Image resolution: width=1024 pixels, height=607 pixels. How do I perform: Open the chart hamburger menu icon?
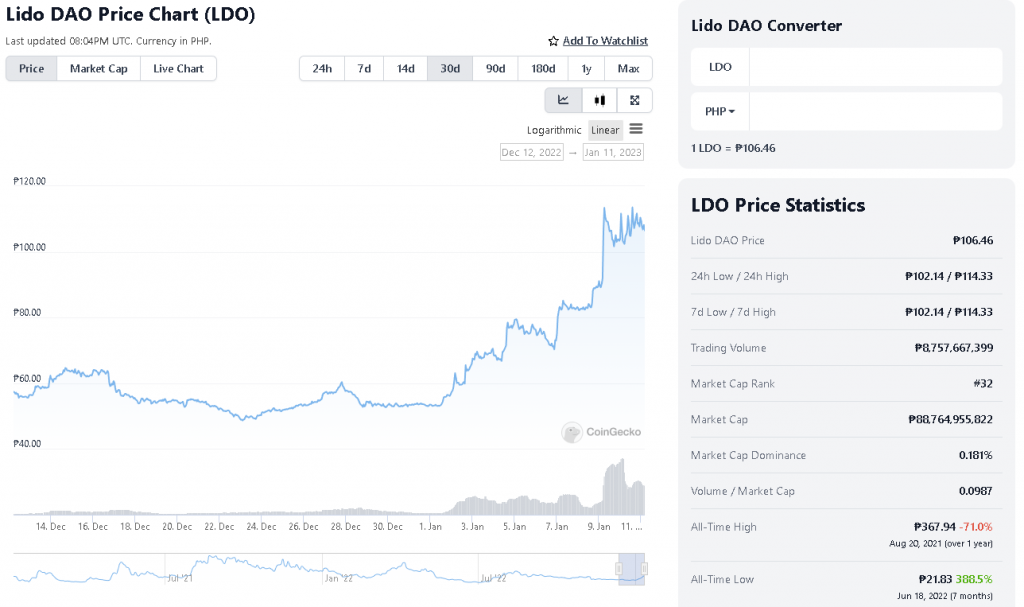(x=636, y=129)
